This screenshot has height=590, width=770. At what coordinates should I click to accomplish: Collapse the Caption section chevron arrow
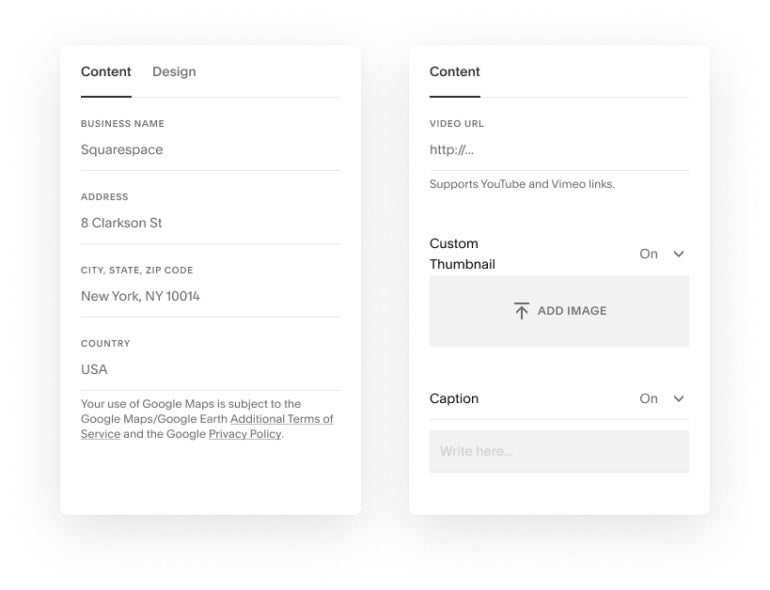point(679,399)
